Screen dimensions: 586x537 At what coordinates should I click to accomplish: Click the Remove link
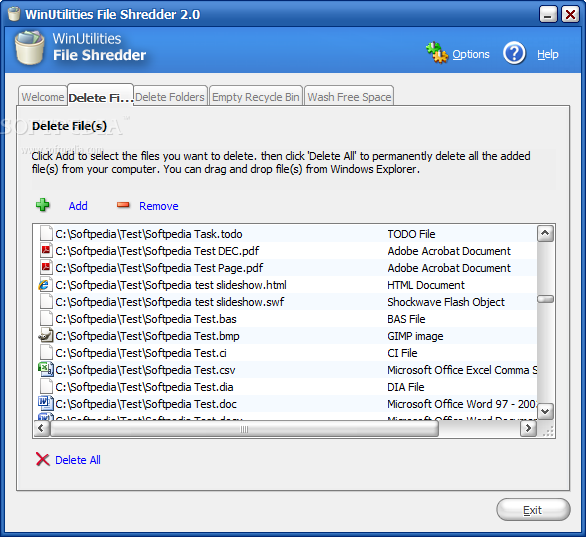pos(159,206)
